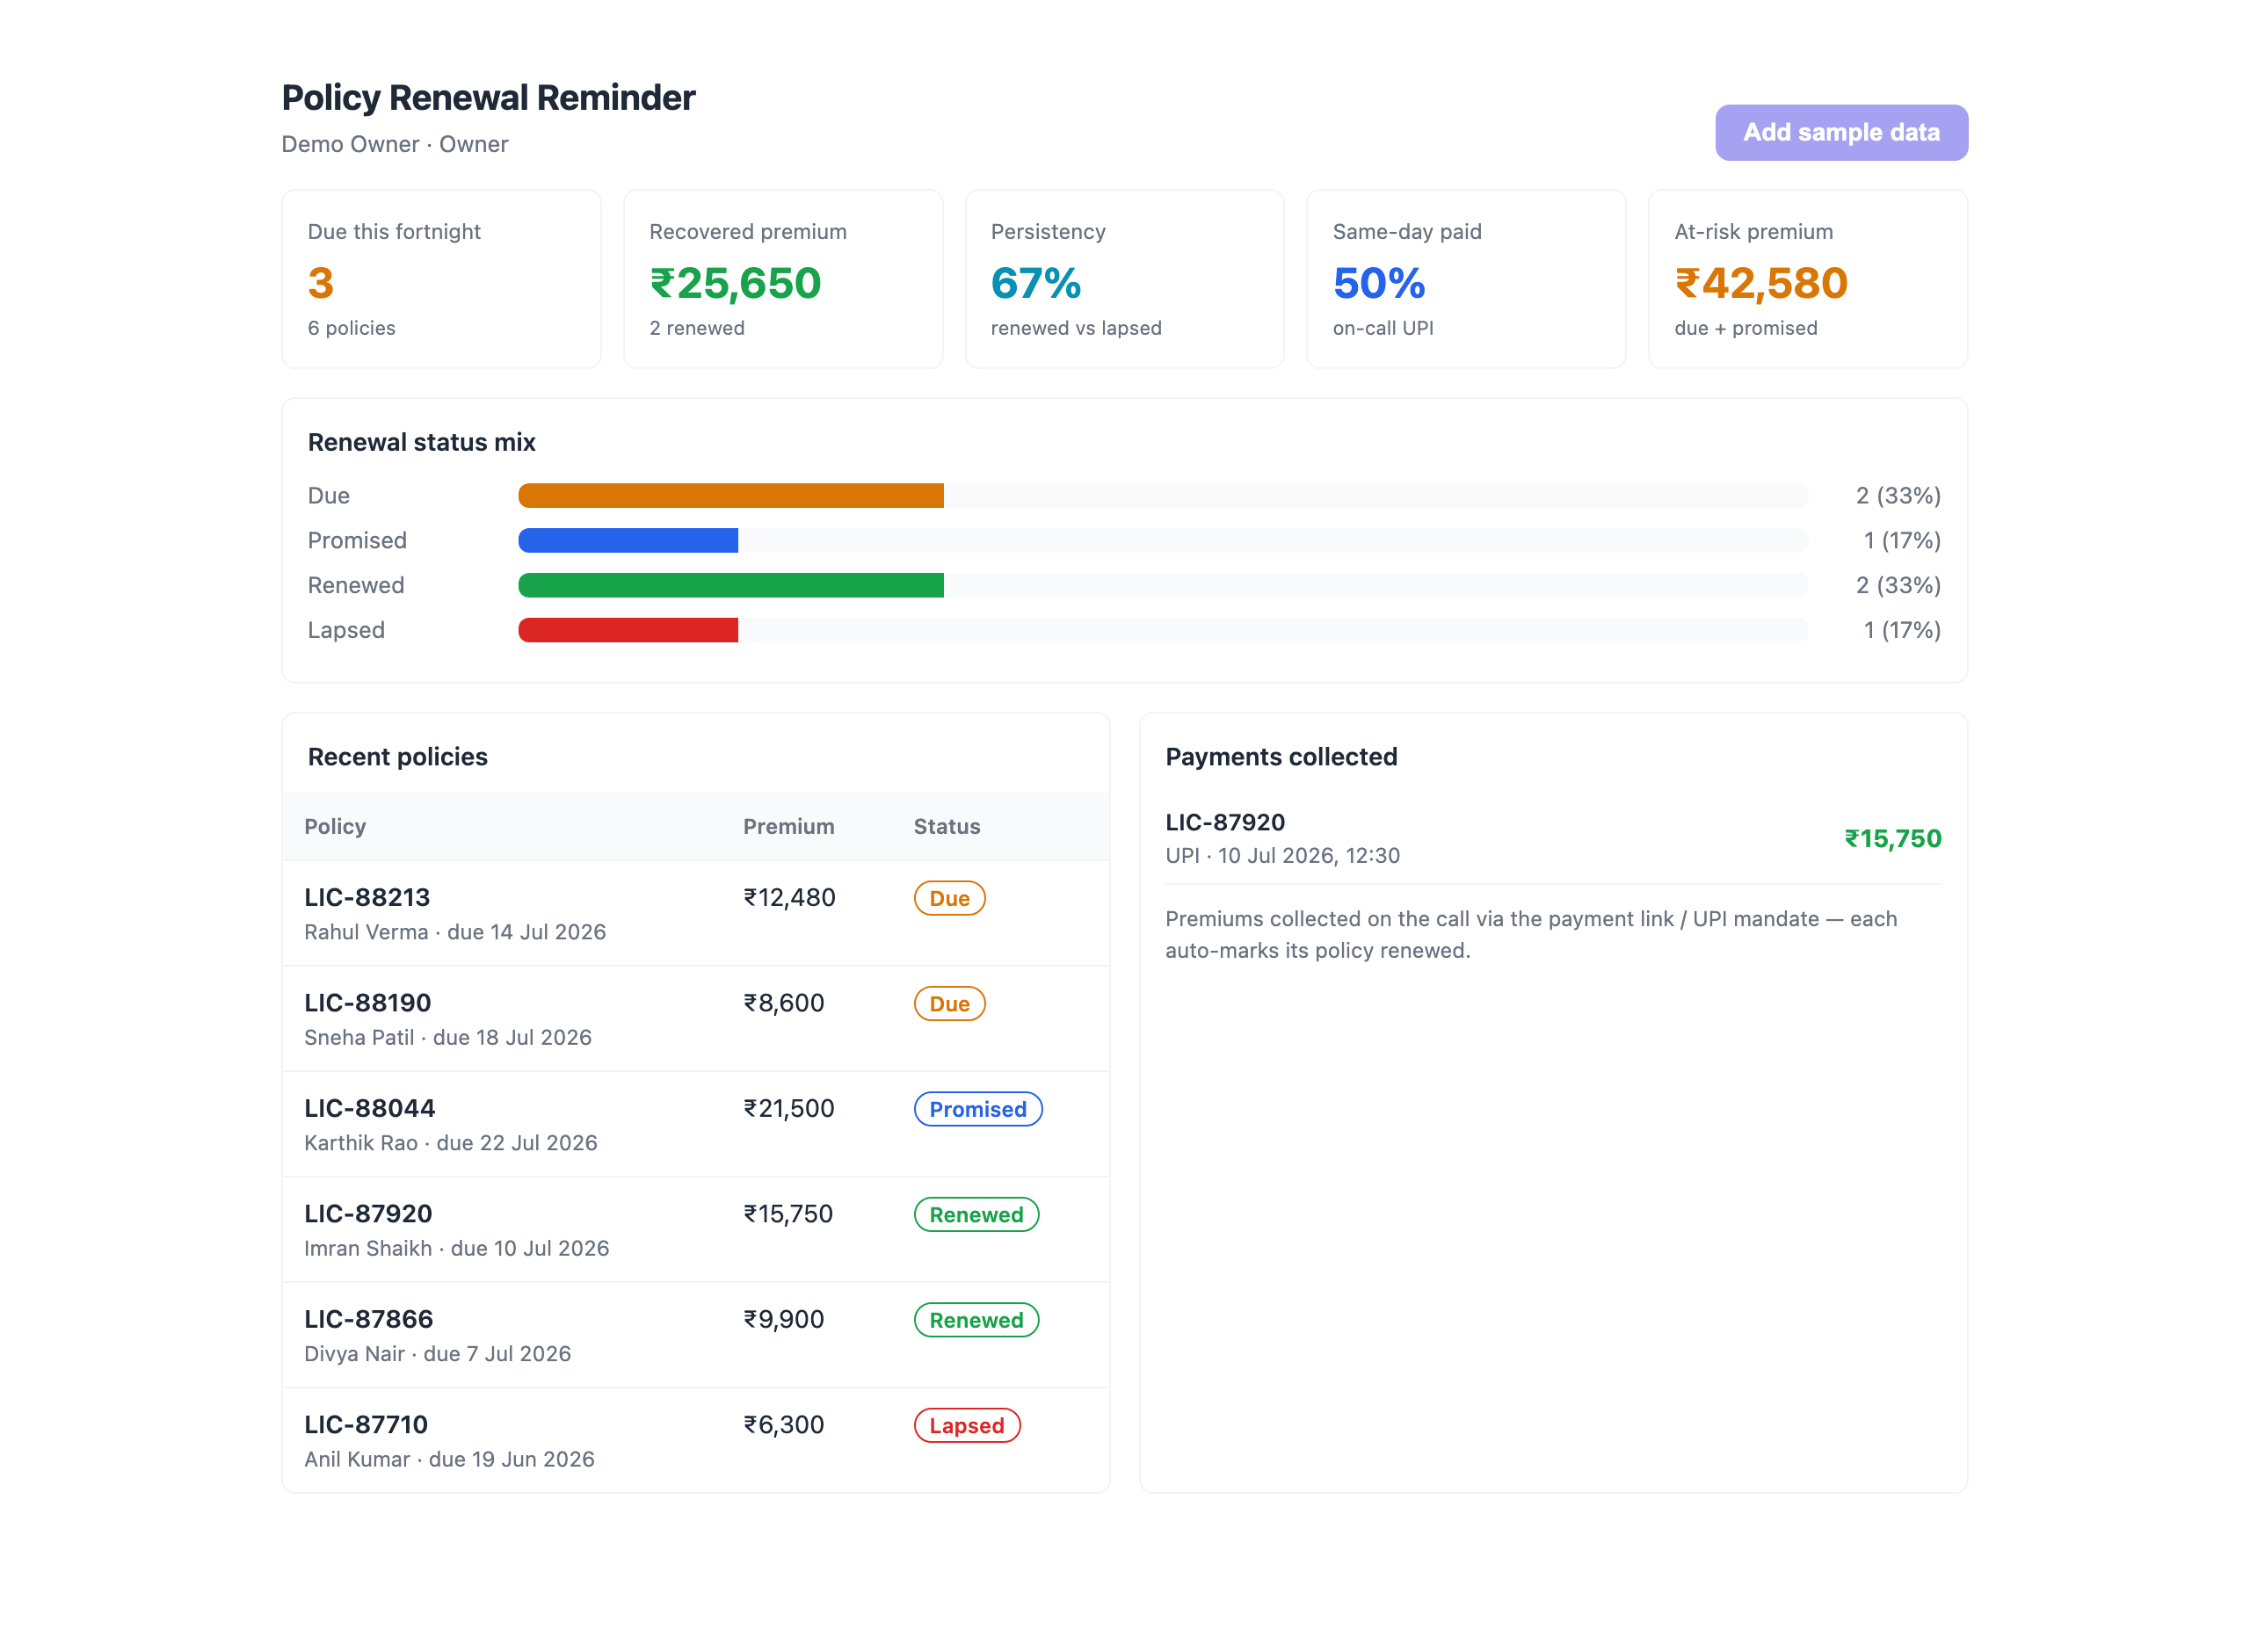Click the Policy Renewal Reminder title
This screenshot has width=2250, height=1652.
[488, 98]
